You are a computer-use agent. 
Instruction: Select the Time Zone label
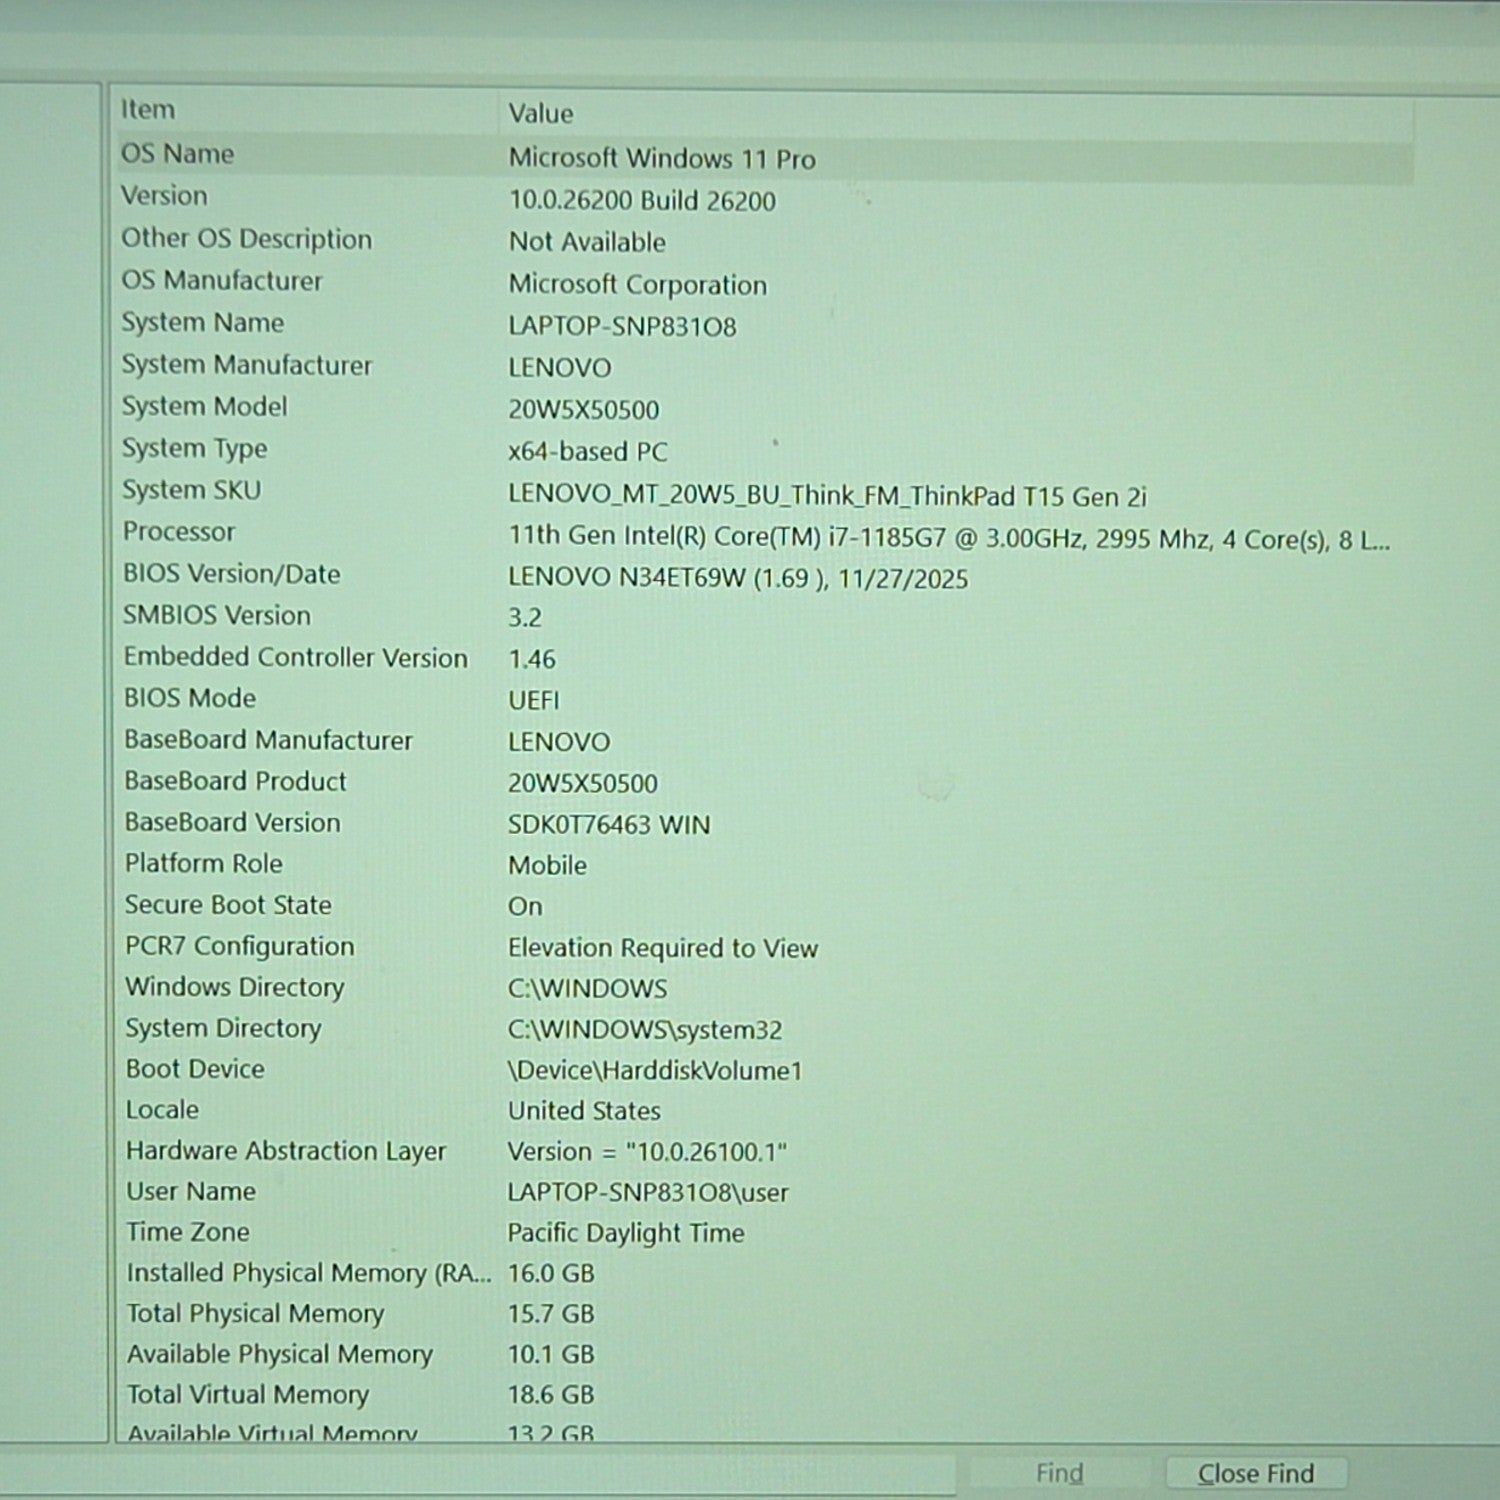tap(188, 1232)
